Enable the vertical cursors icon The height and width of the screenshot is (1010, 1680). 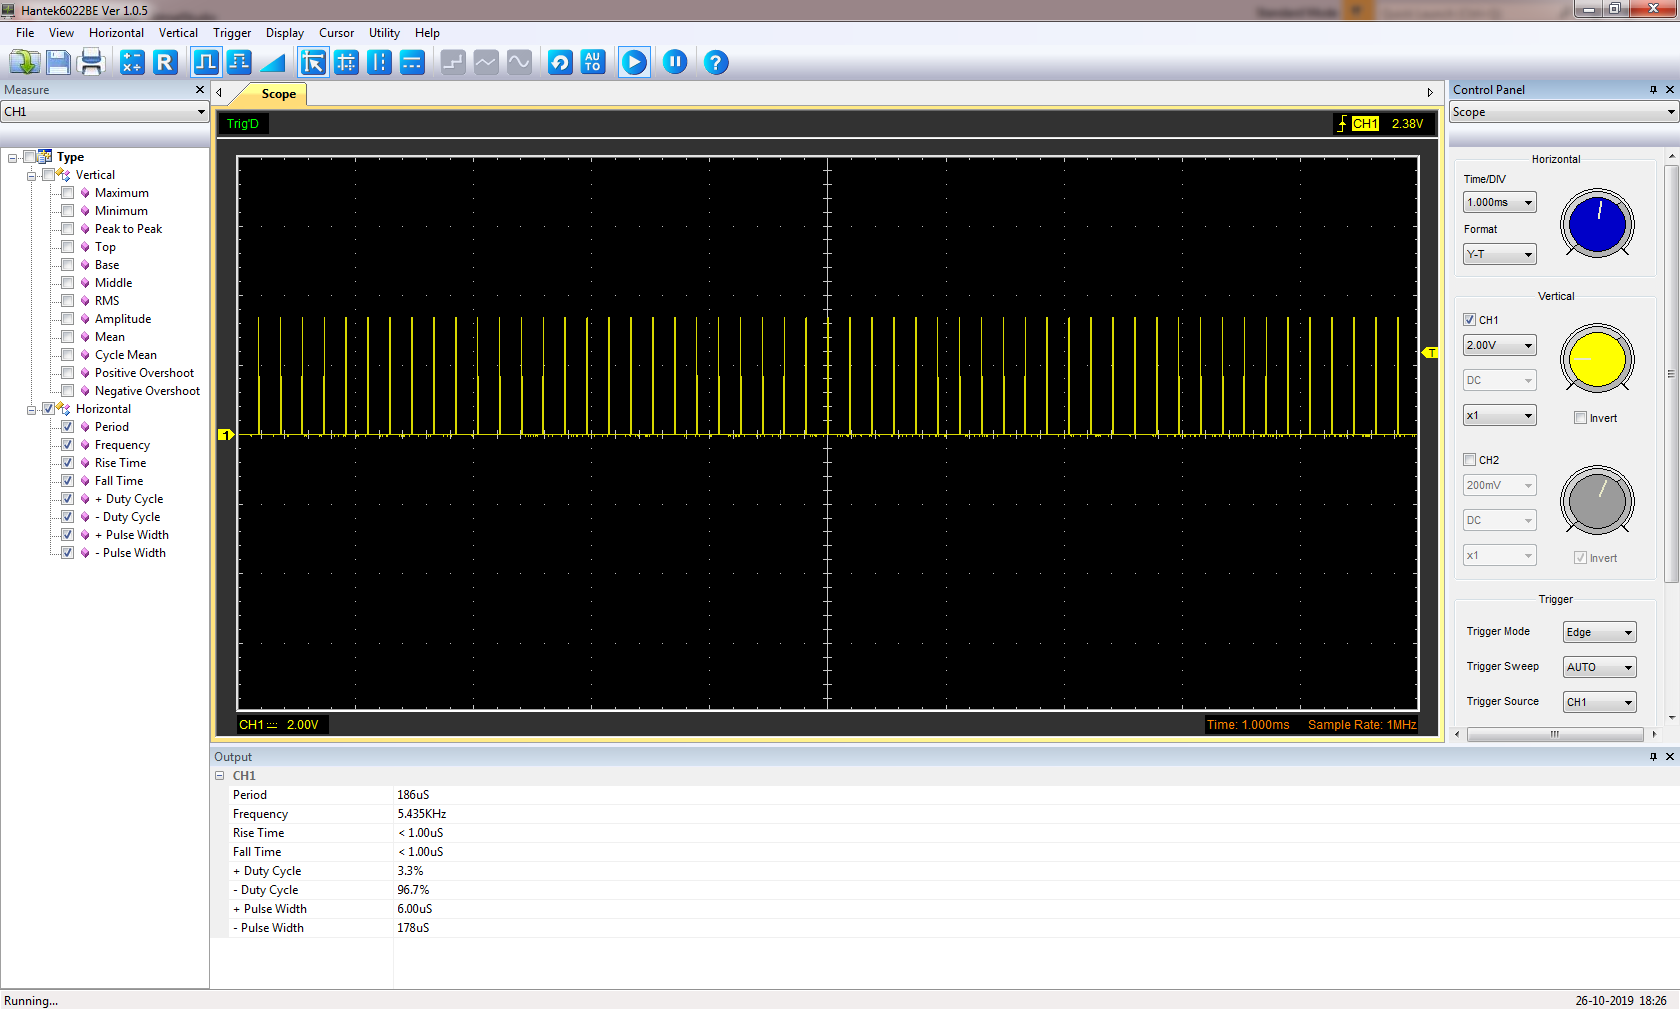(x=379, y=62)
